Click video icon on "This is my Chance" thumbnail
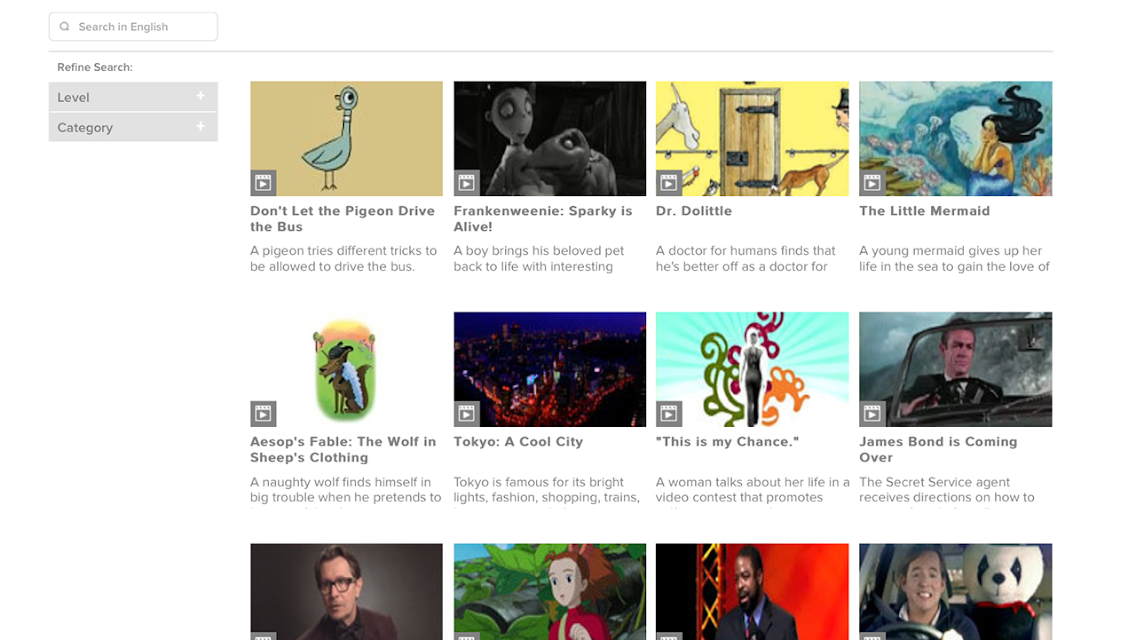Screen dimensions: 1136x640 tap(669, 414)
